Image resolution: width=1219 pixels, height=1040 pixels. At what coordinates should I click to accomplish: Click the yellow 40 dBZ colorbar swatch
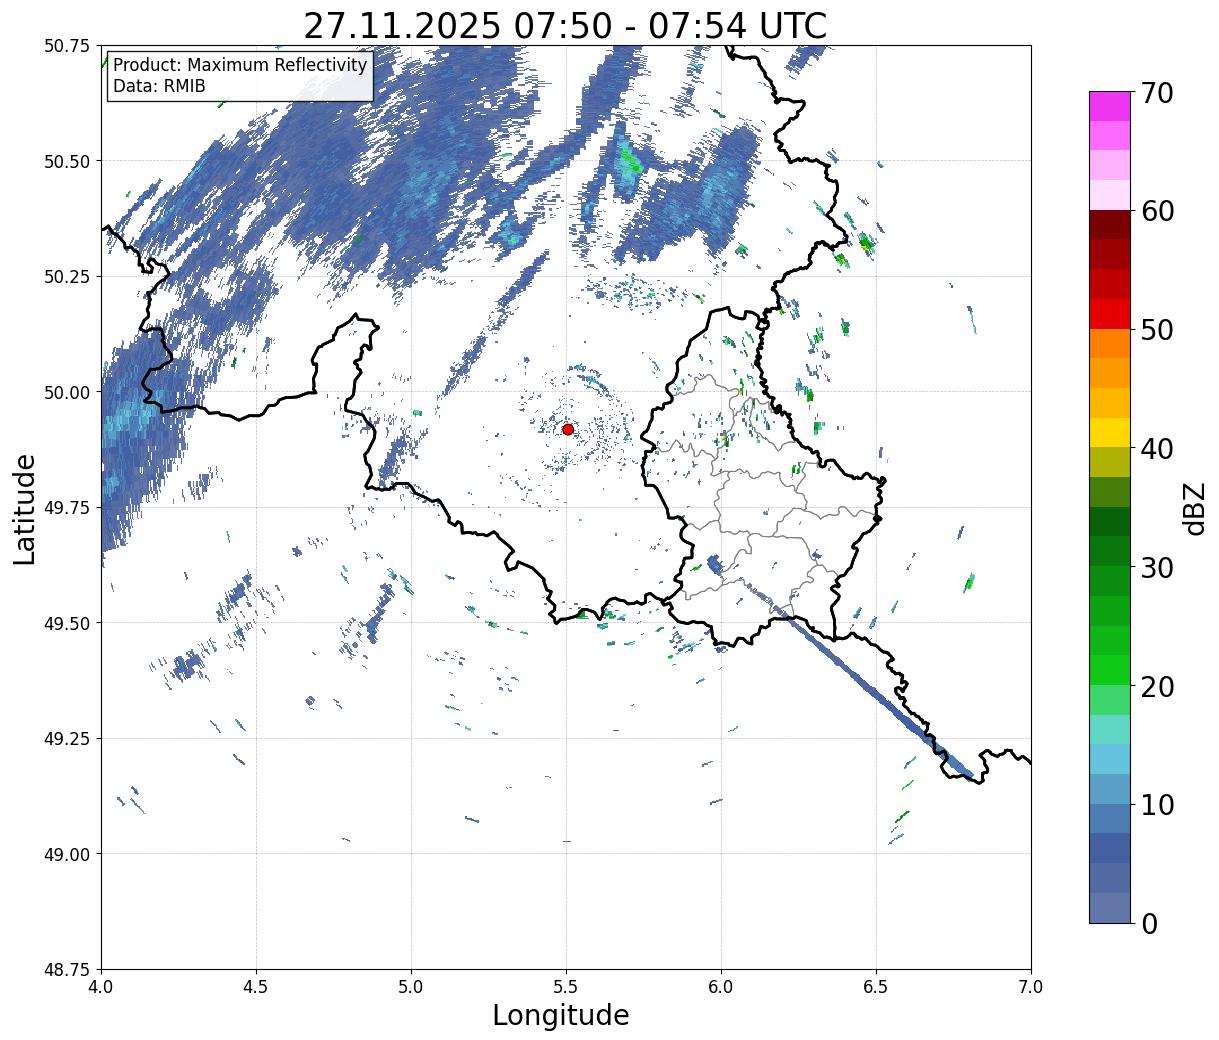(x=1110, y=433)
